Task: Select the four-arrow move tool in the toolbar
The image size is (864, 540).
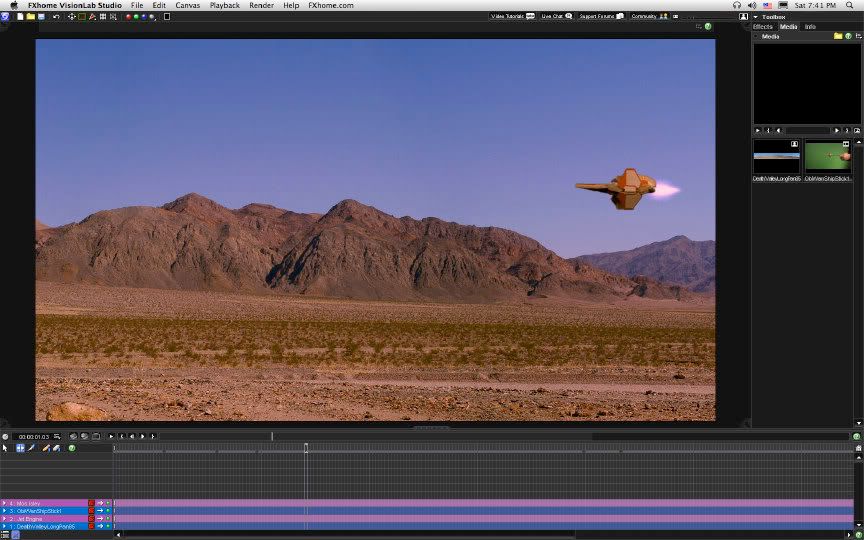Action: (72, 17)
